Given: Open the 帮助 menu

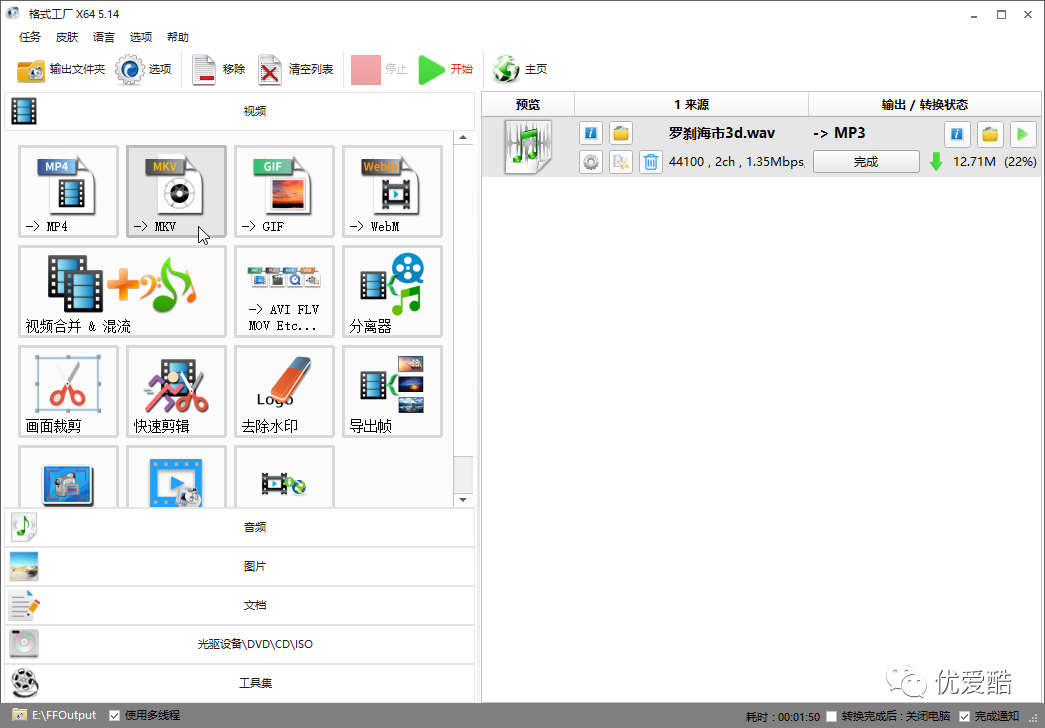Looking at the screenshot, I should pos(177,37).
